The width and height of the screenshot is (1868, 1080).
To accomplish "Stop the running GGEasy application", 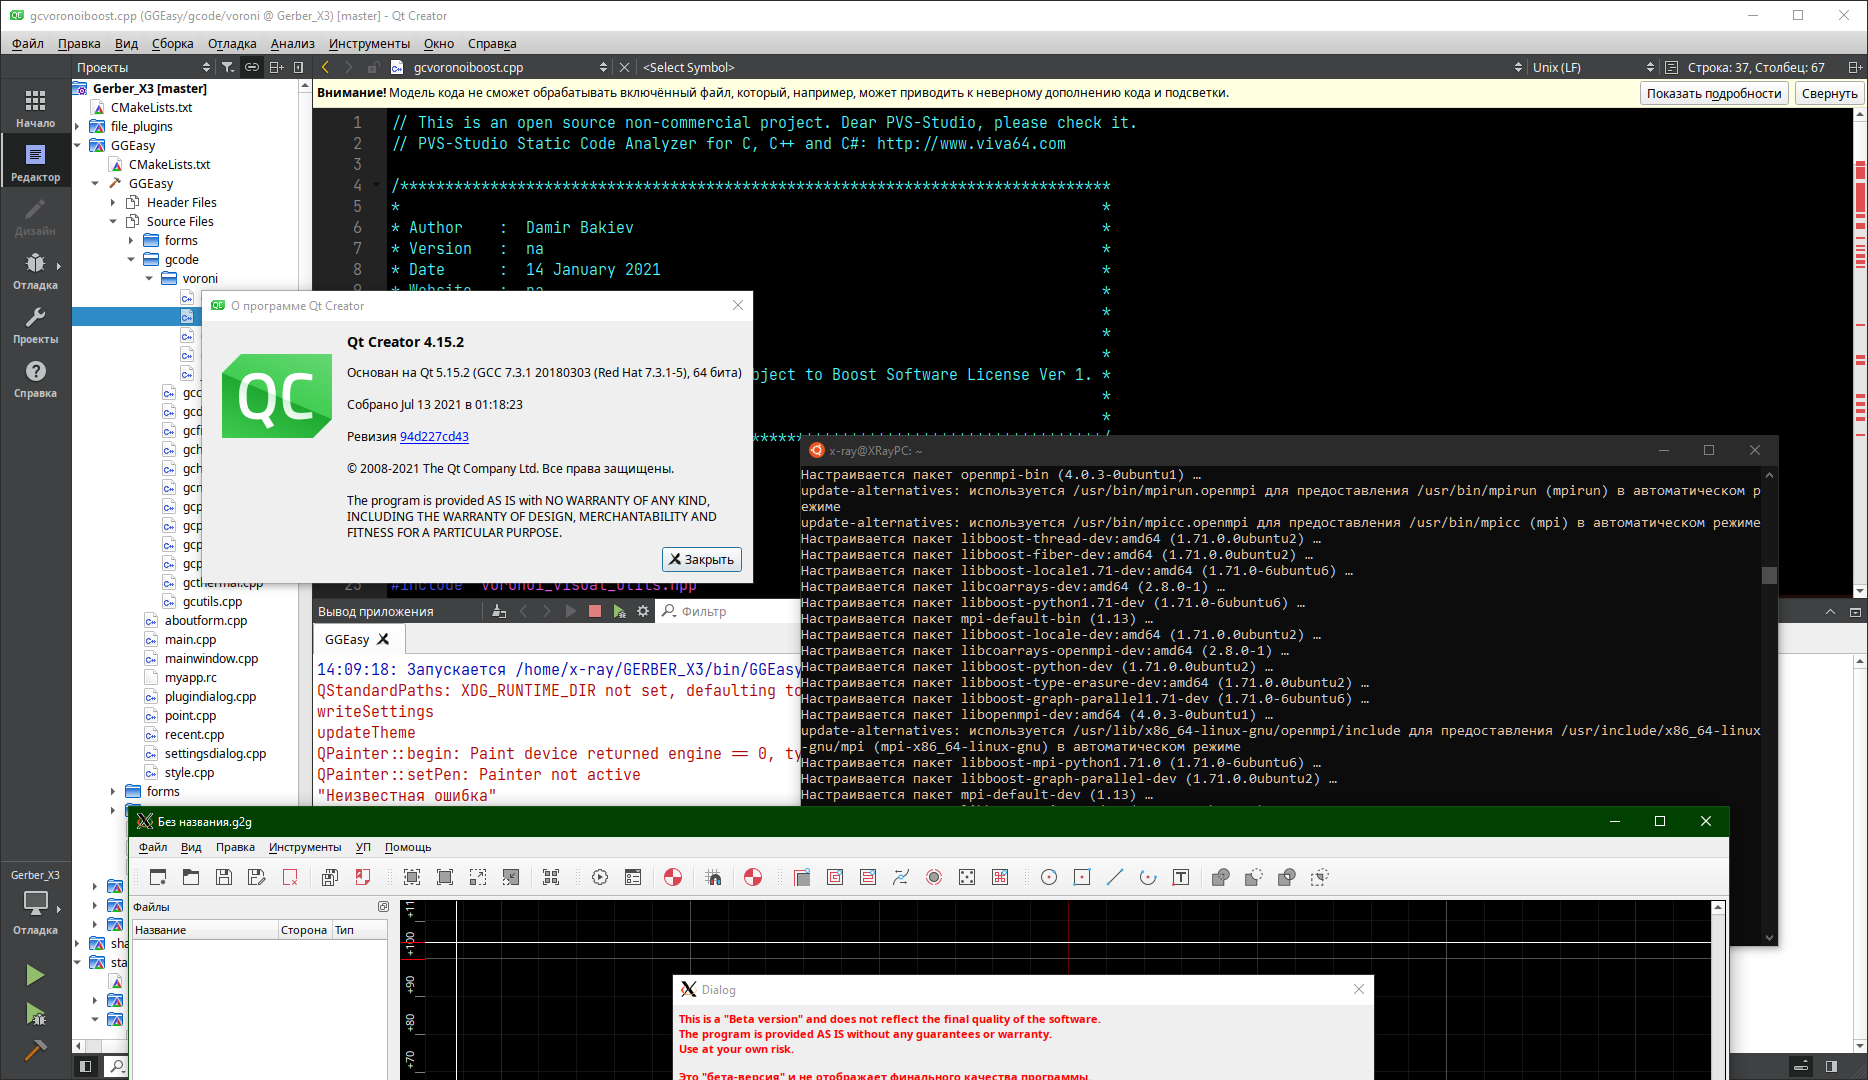I will pyautogui.click(x=595, y=611).
